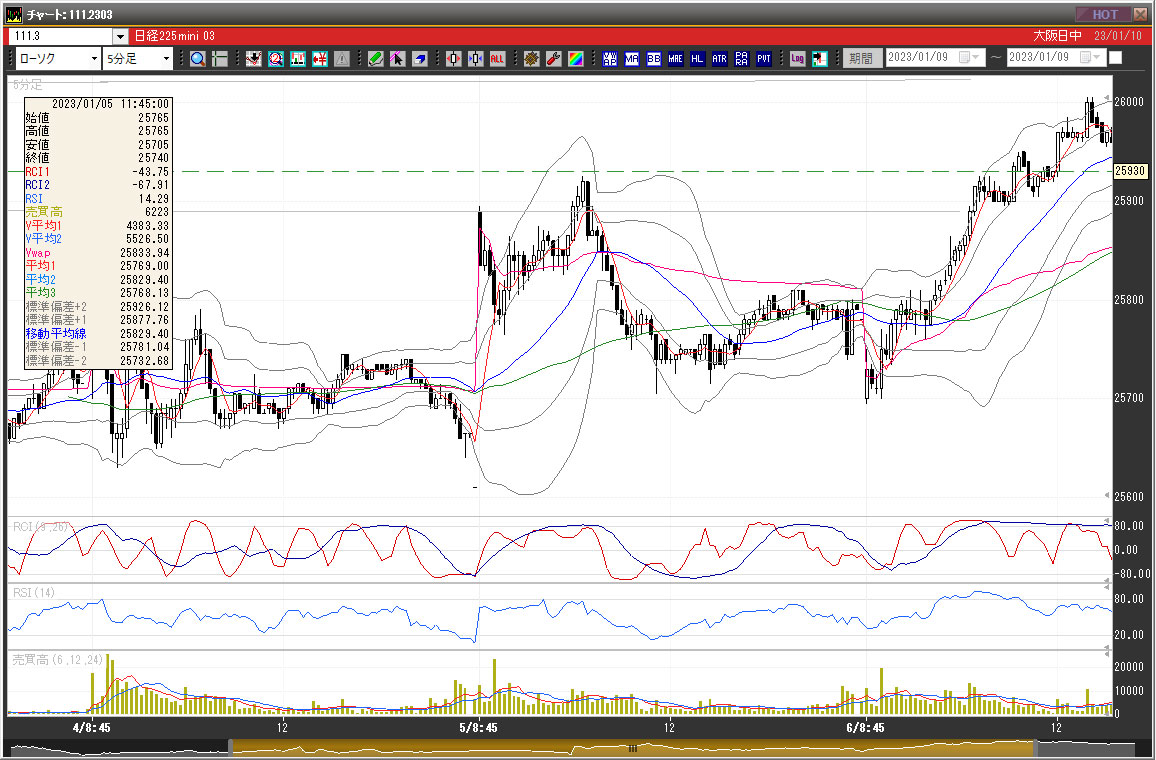Click the RSI(14) panel label
The width and height of the screenshot is (1156, 760).
[x=34, y=593]
